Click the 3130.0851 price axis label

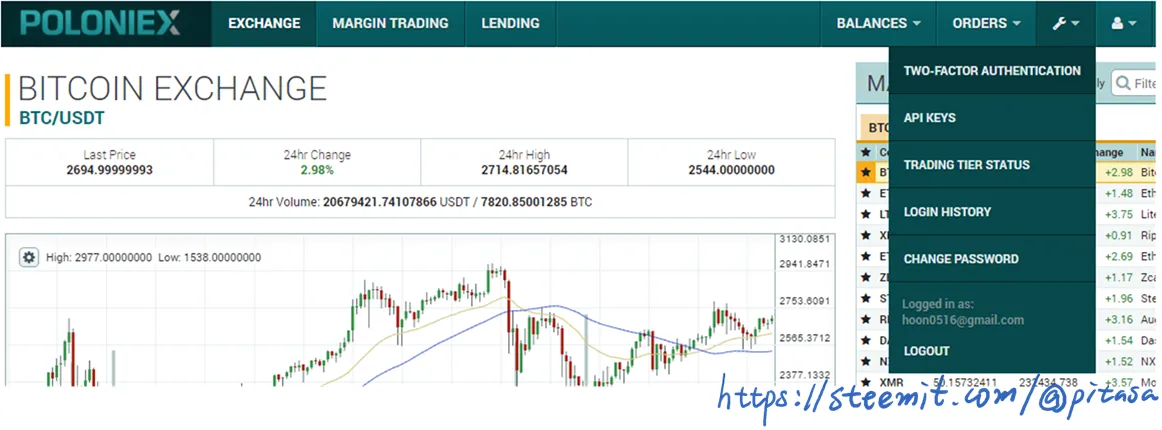point(804,239)
